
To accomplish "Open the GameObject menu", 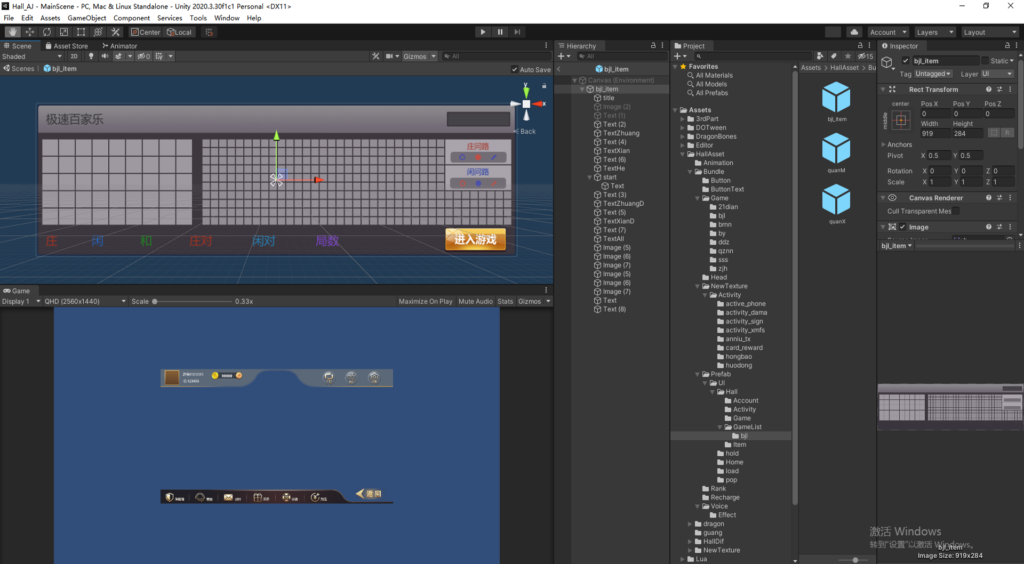I will click(x=87, y=18).
